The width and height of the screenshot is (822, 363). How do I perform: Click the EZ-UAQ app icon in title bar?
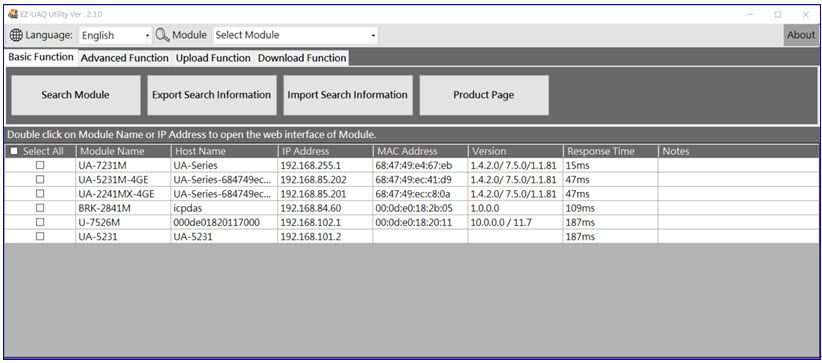13,14
